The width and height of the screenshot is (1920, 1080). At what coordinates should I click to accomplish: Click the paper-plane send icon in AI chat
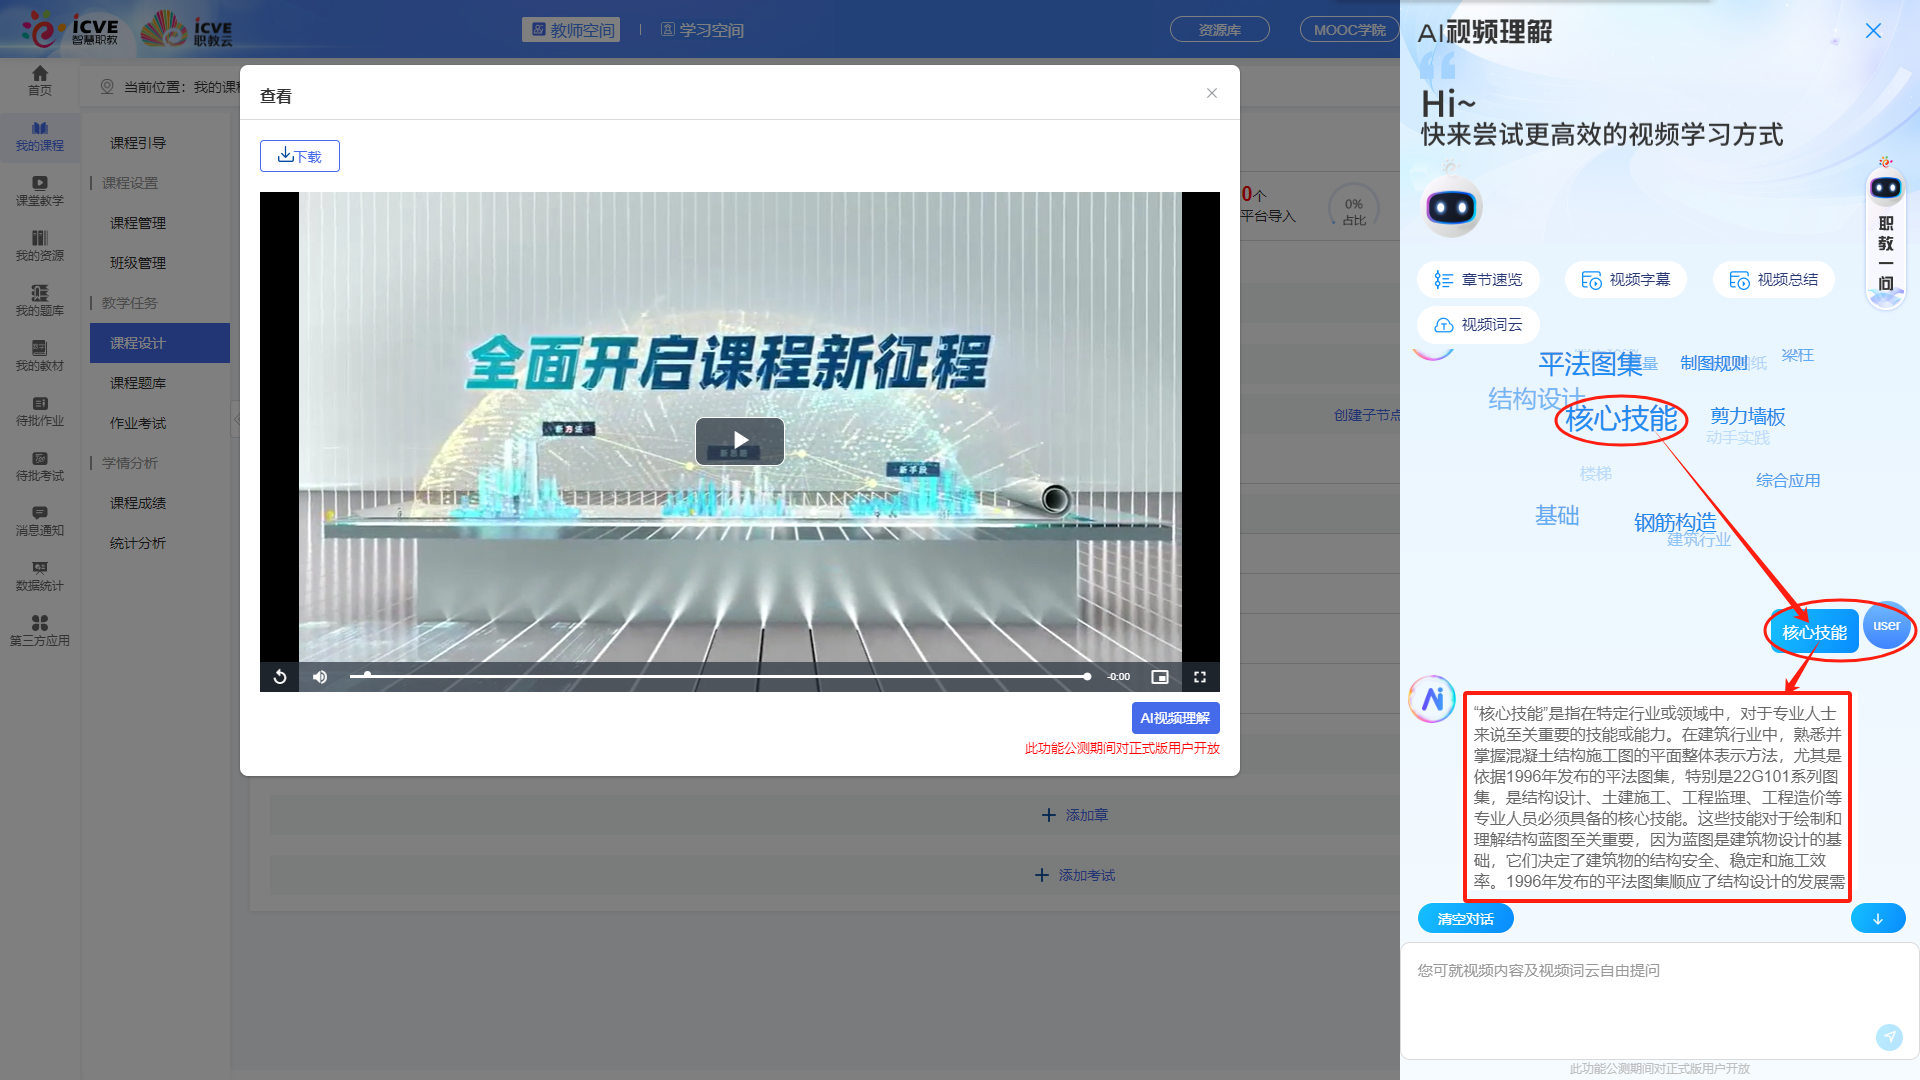click(1890, 1038)
